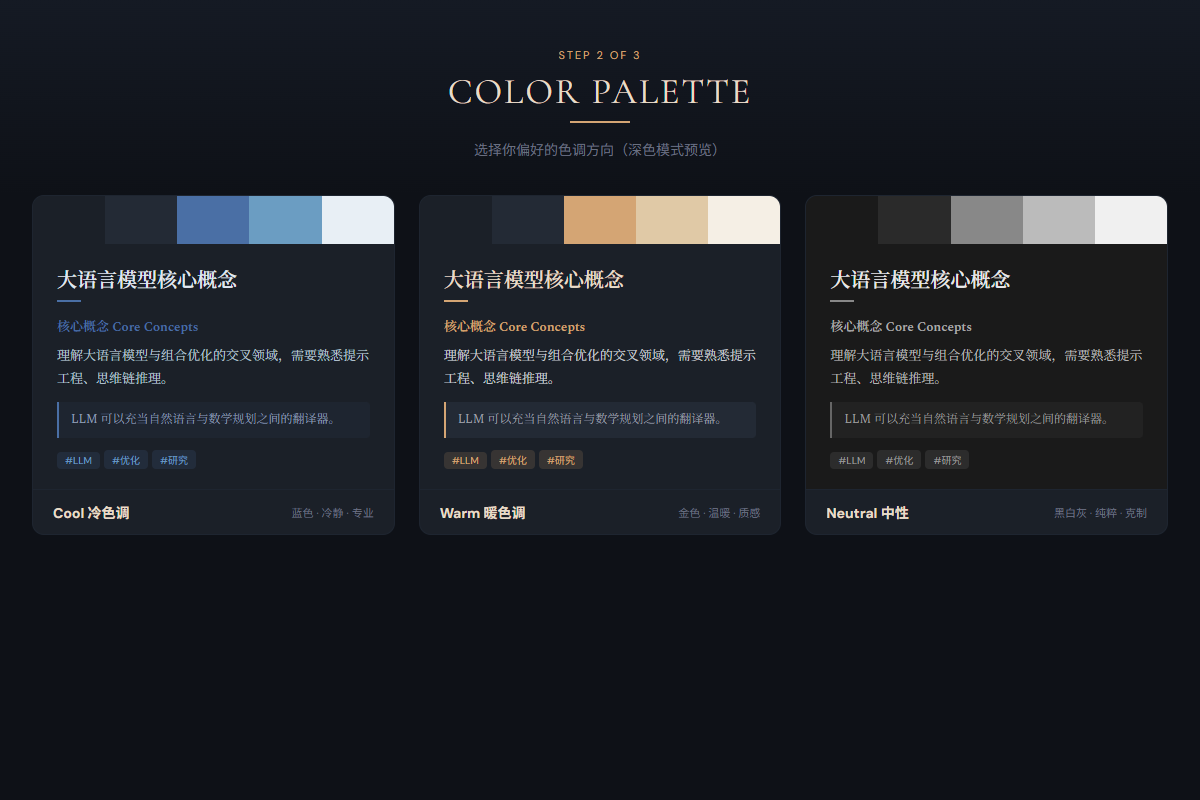Click the light blue swatch in Cool palette
This screenshot has height=800, width=1200.
pyautogui.click(x=286, y=219)
